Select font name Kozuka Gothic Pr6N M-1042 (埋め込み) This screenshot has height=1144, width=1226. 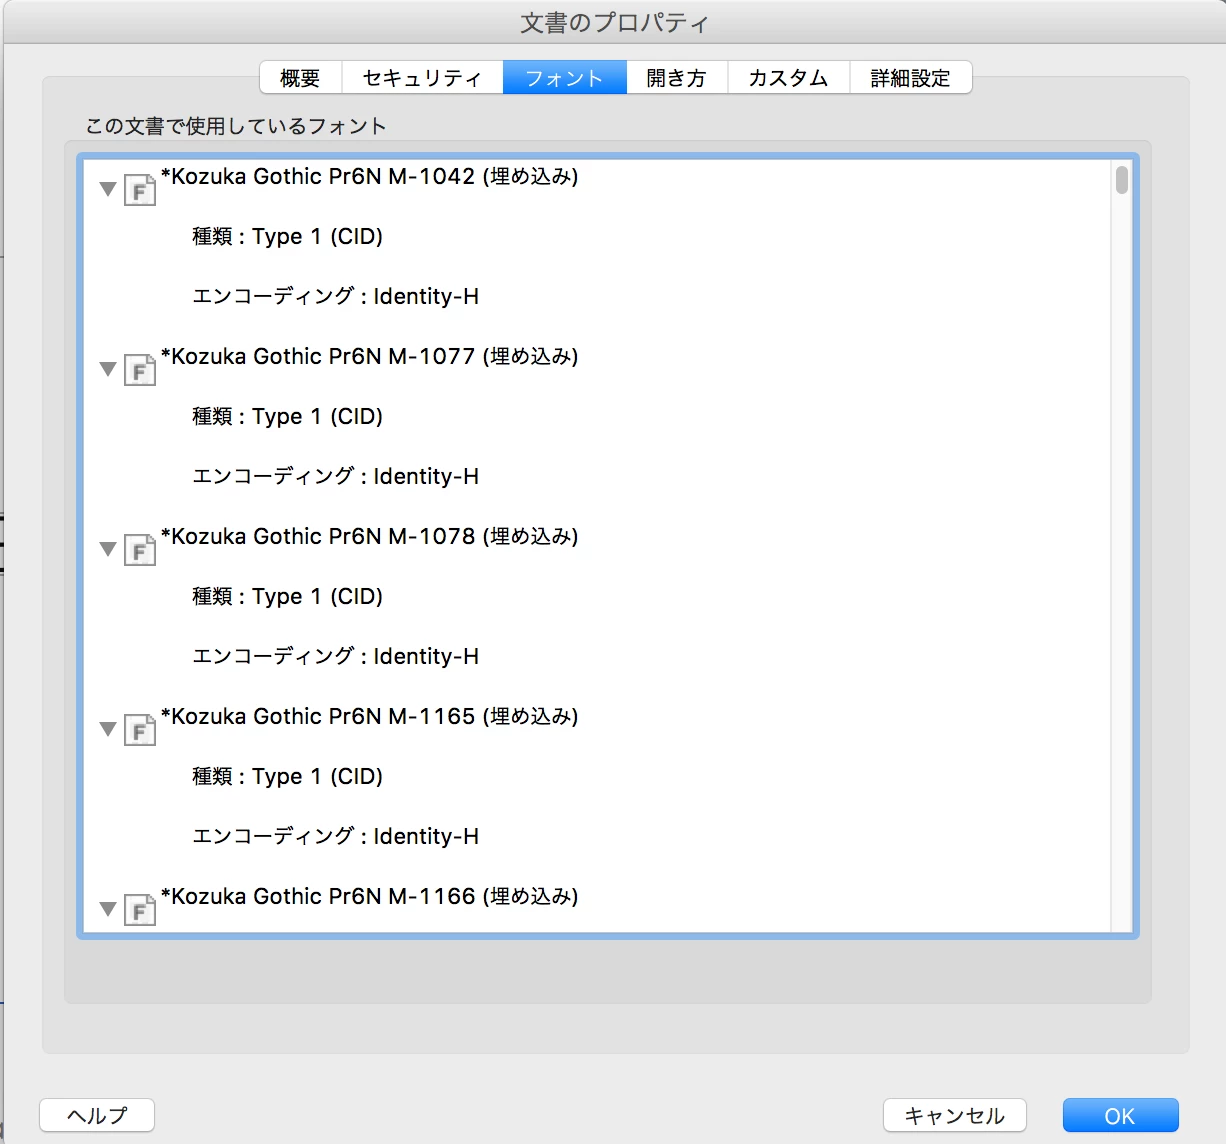[x=370, y=176]
